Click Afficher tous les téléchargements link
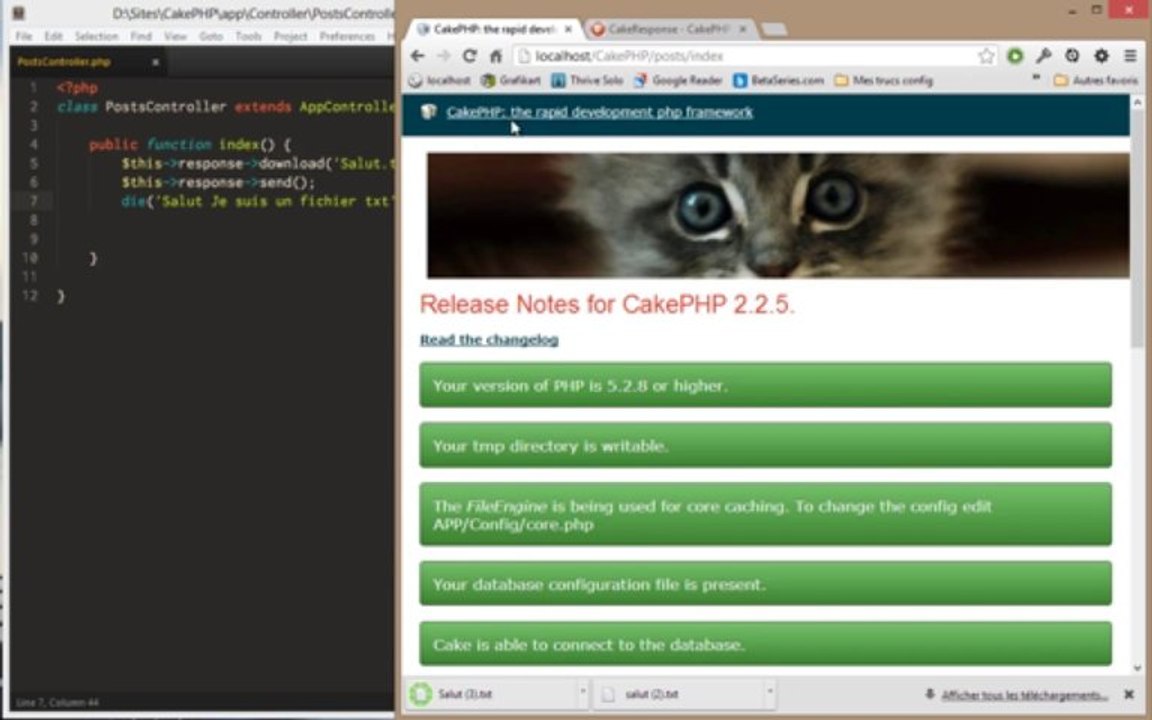The height and width of the screenshot is (720, 1152). point(1024,695)
